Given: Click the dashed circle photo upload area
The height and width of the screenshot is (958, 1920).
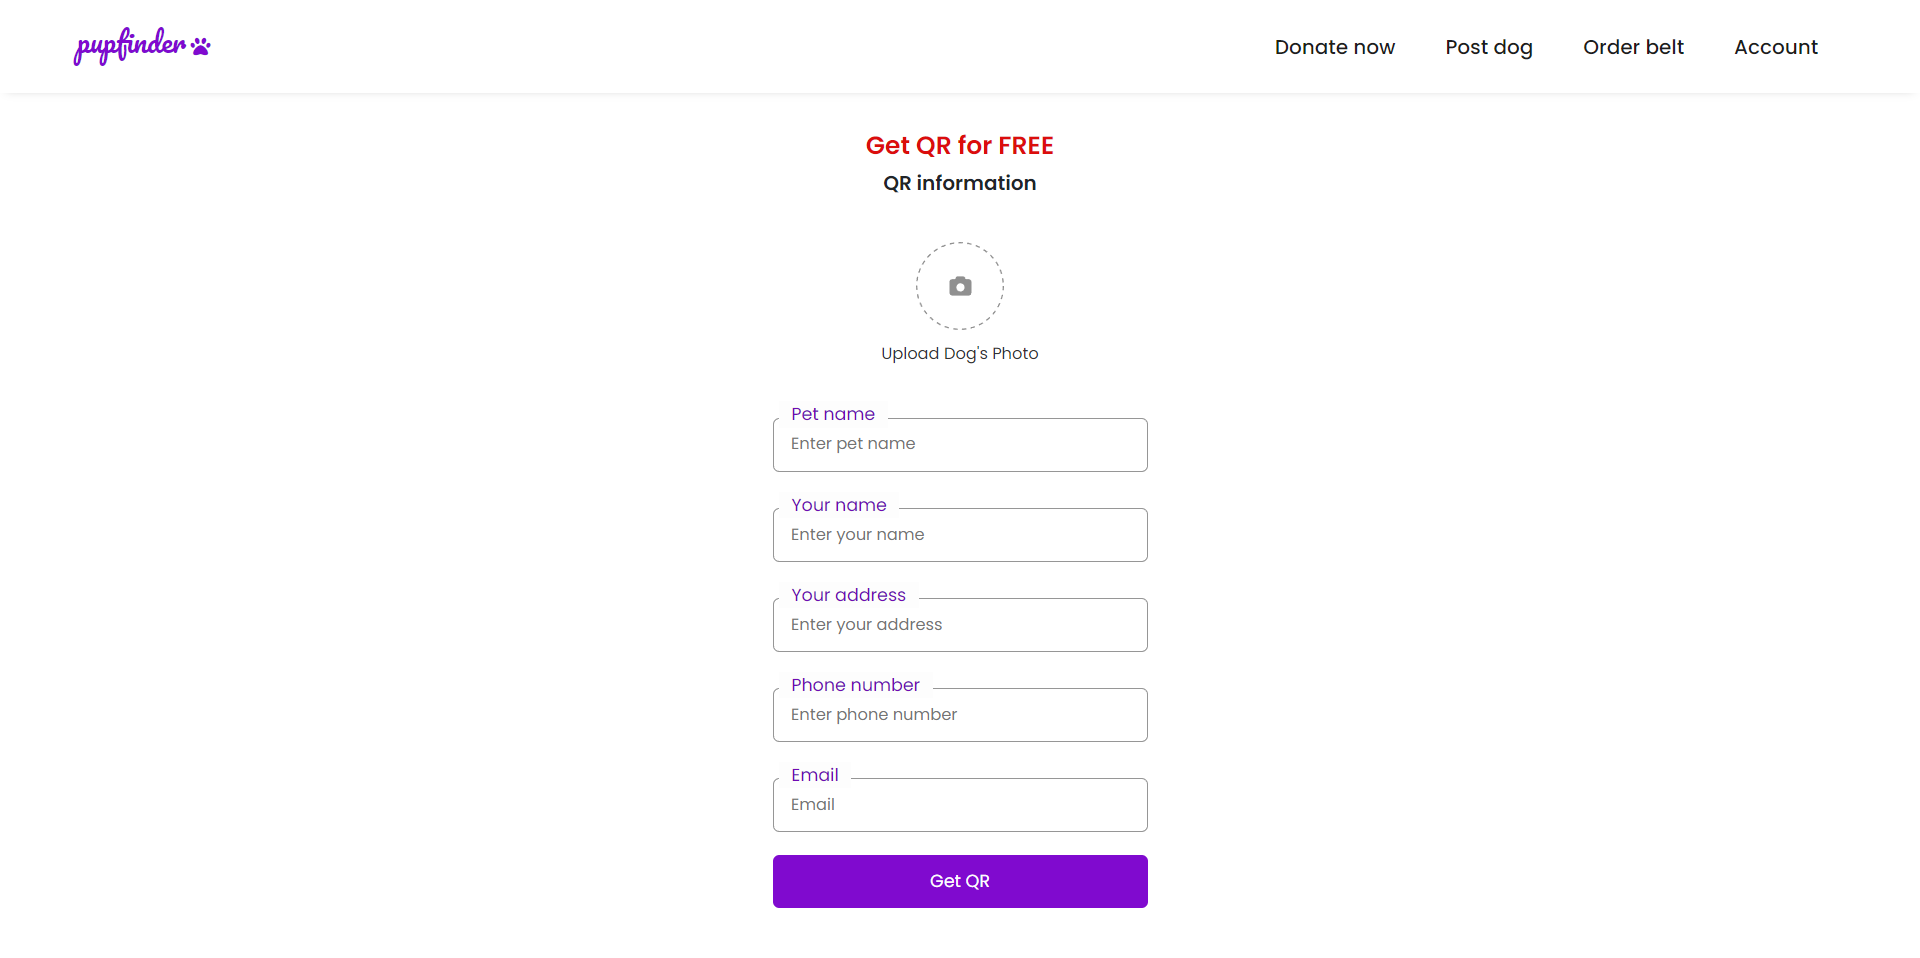Looking at the screenshot, I should coord(959,286).
